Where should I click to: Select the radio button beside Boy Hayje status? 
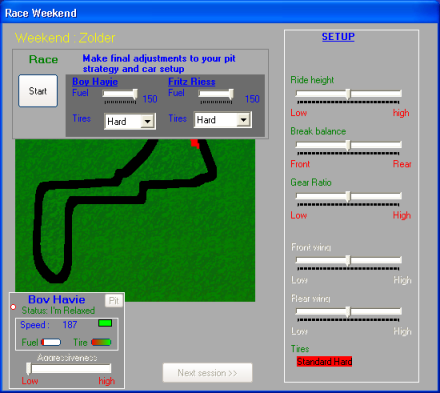13,307
